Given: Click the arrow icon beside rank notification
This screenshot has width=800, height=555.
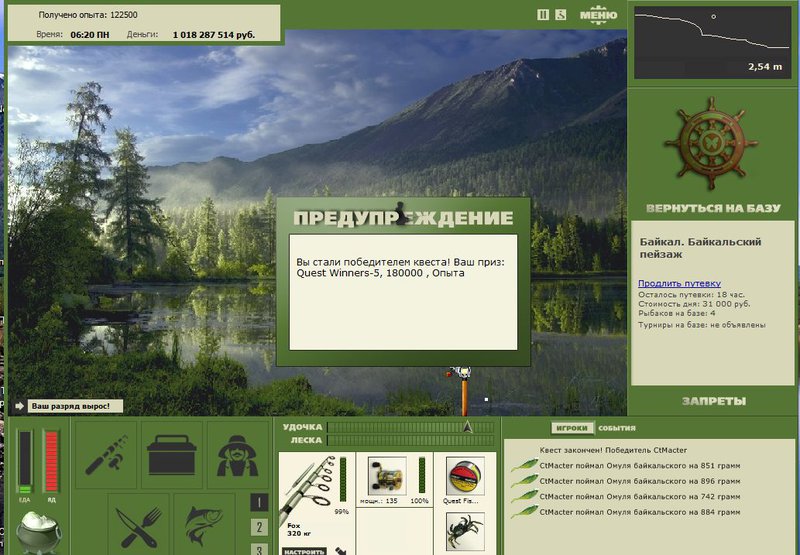Looking at the screenshot, I should point(19,406).
